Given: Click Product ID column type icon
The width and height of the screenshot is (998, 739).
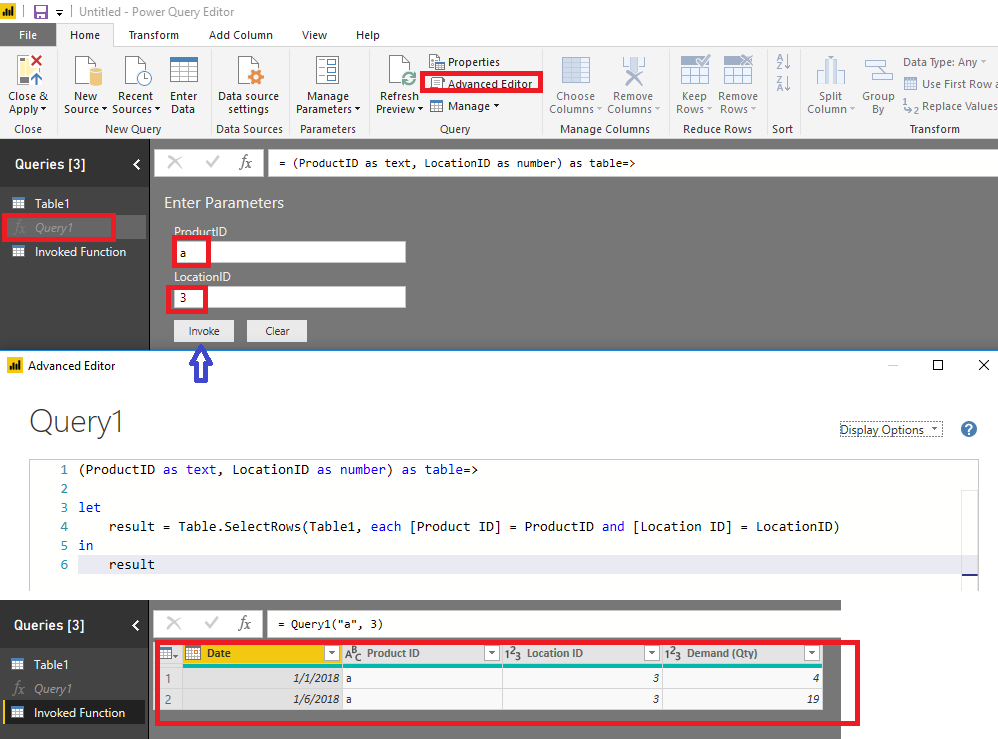Looking at the screenshot, I should [x=353, y=653].
